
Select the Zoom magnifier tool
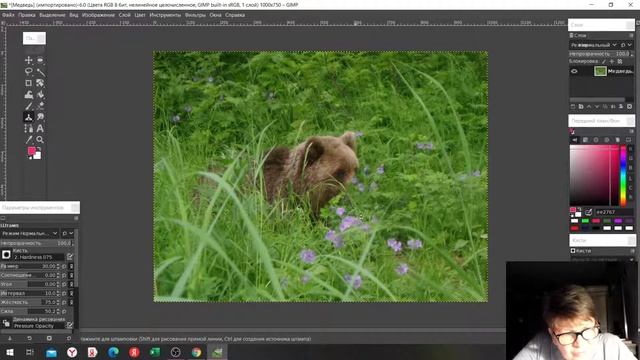pos(40,140)
